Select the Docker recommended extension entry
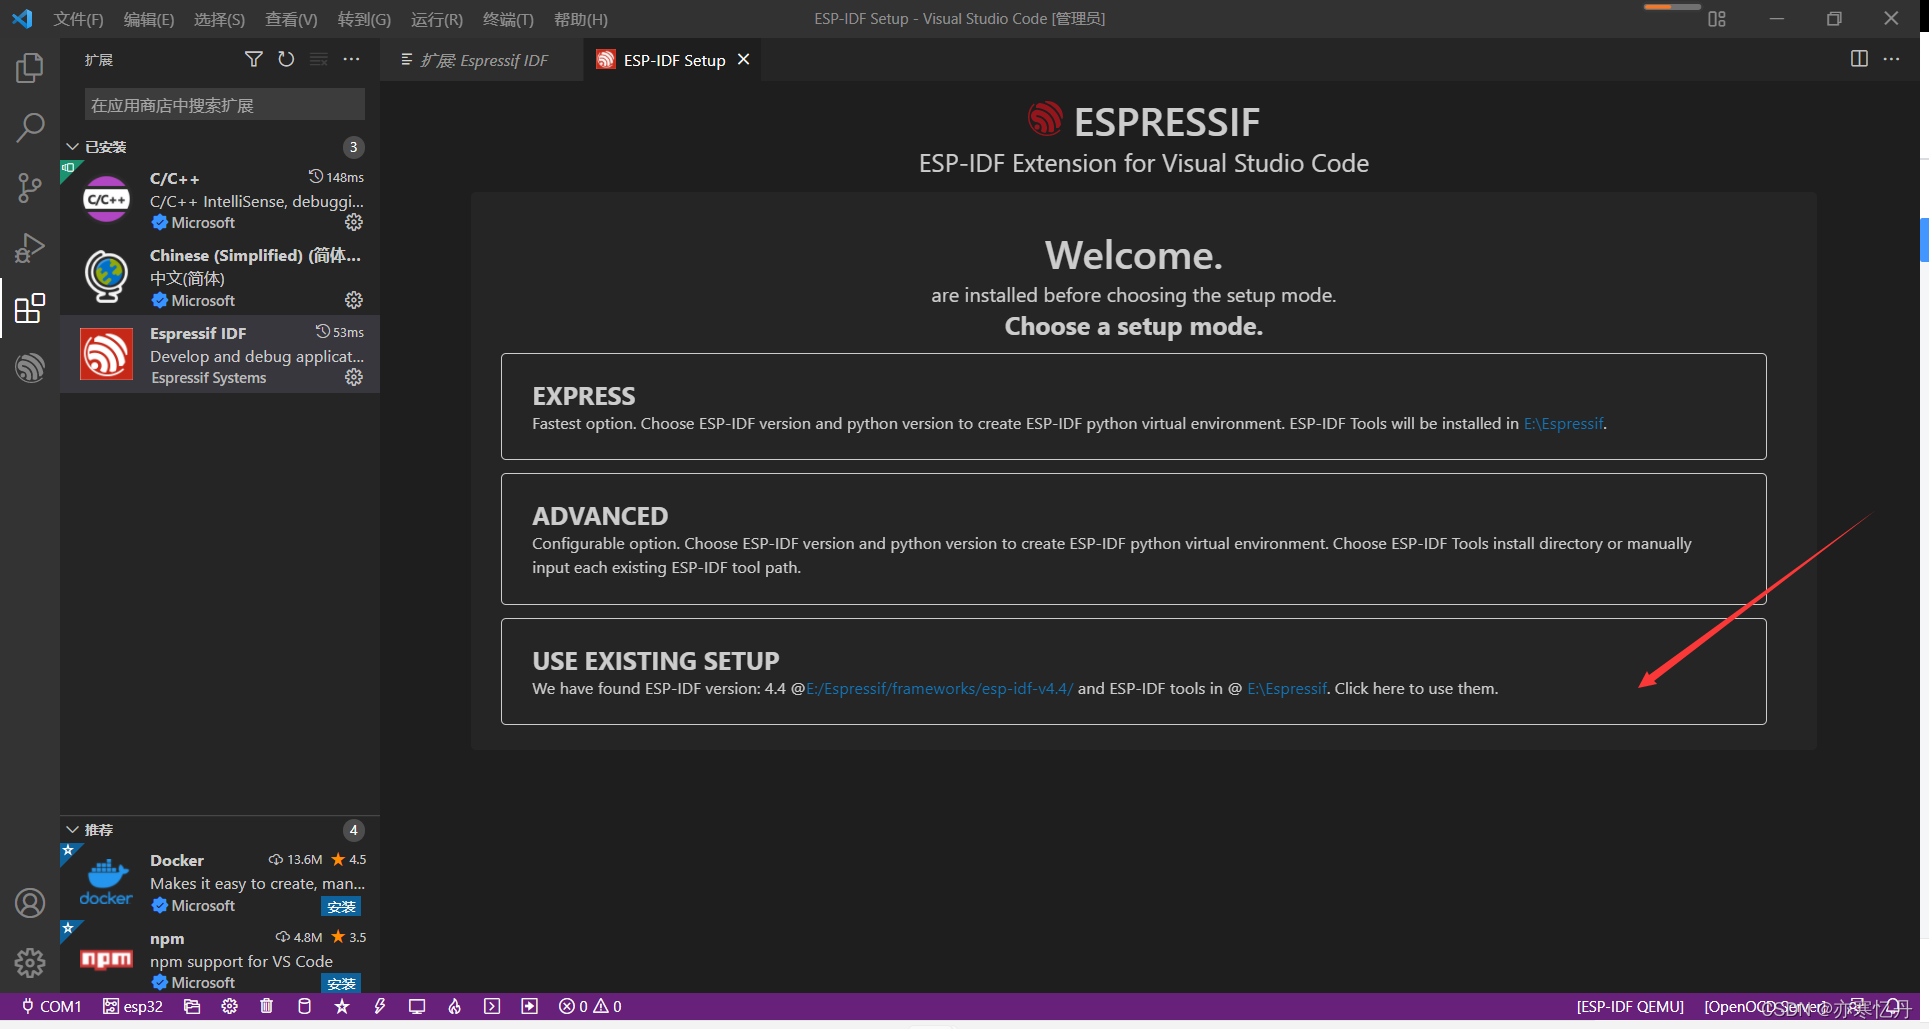 tap(220, 882)
